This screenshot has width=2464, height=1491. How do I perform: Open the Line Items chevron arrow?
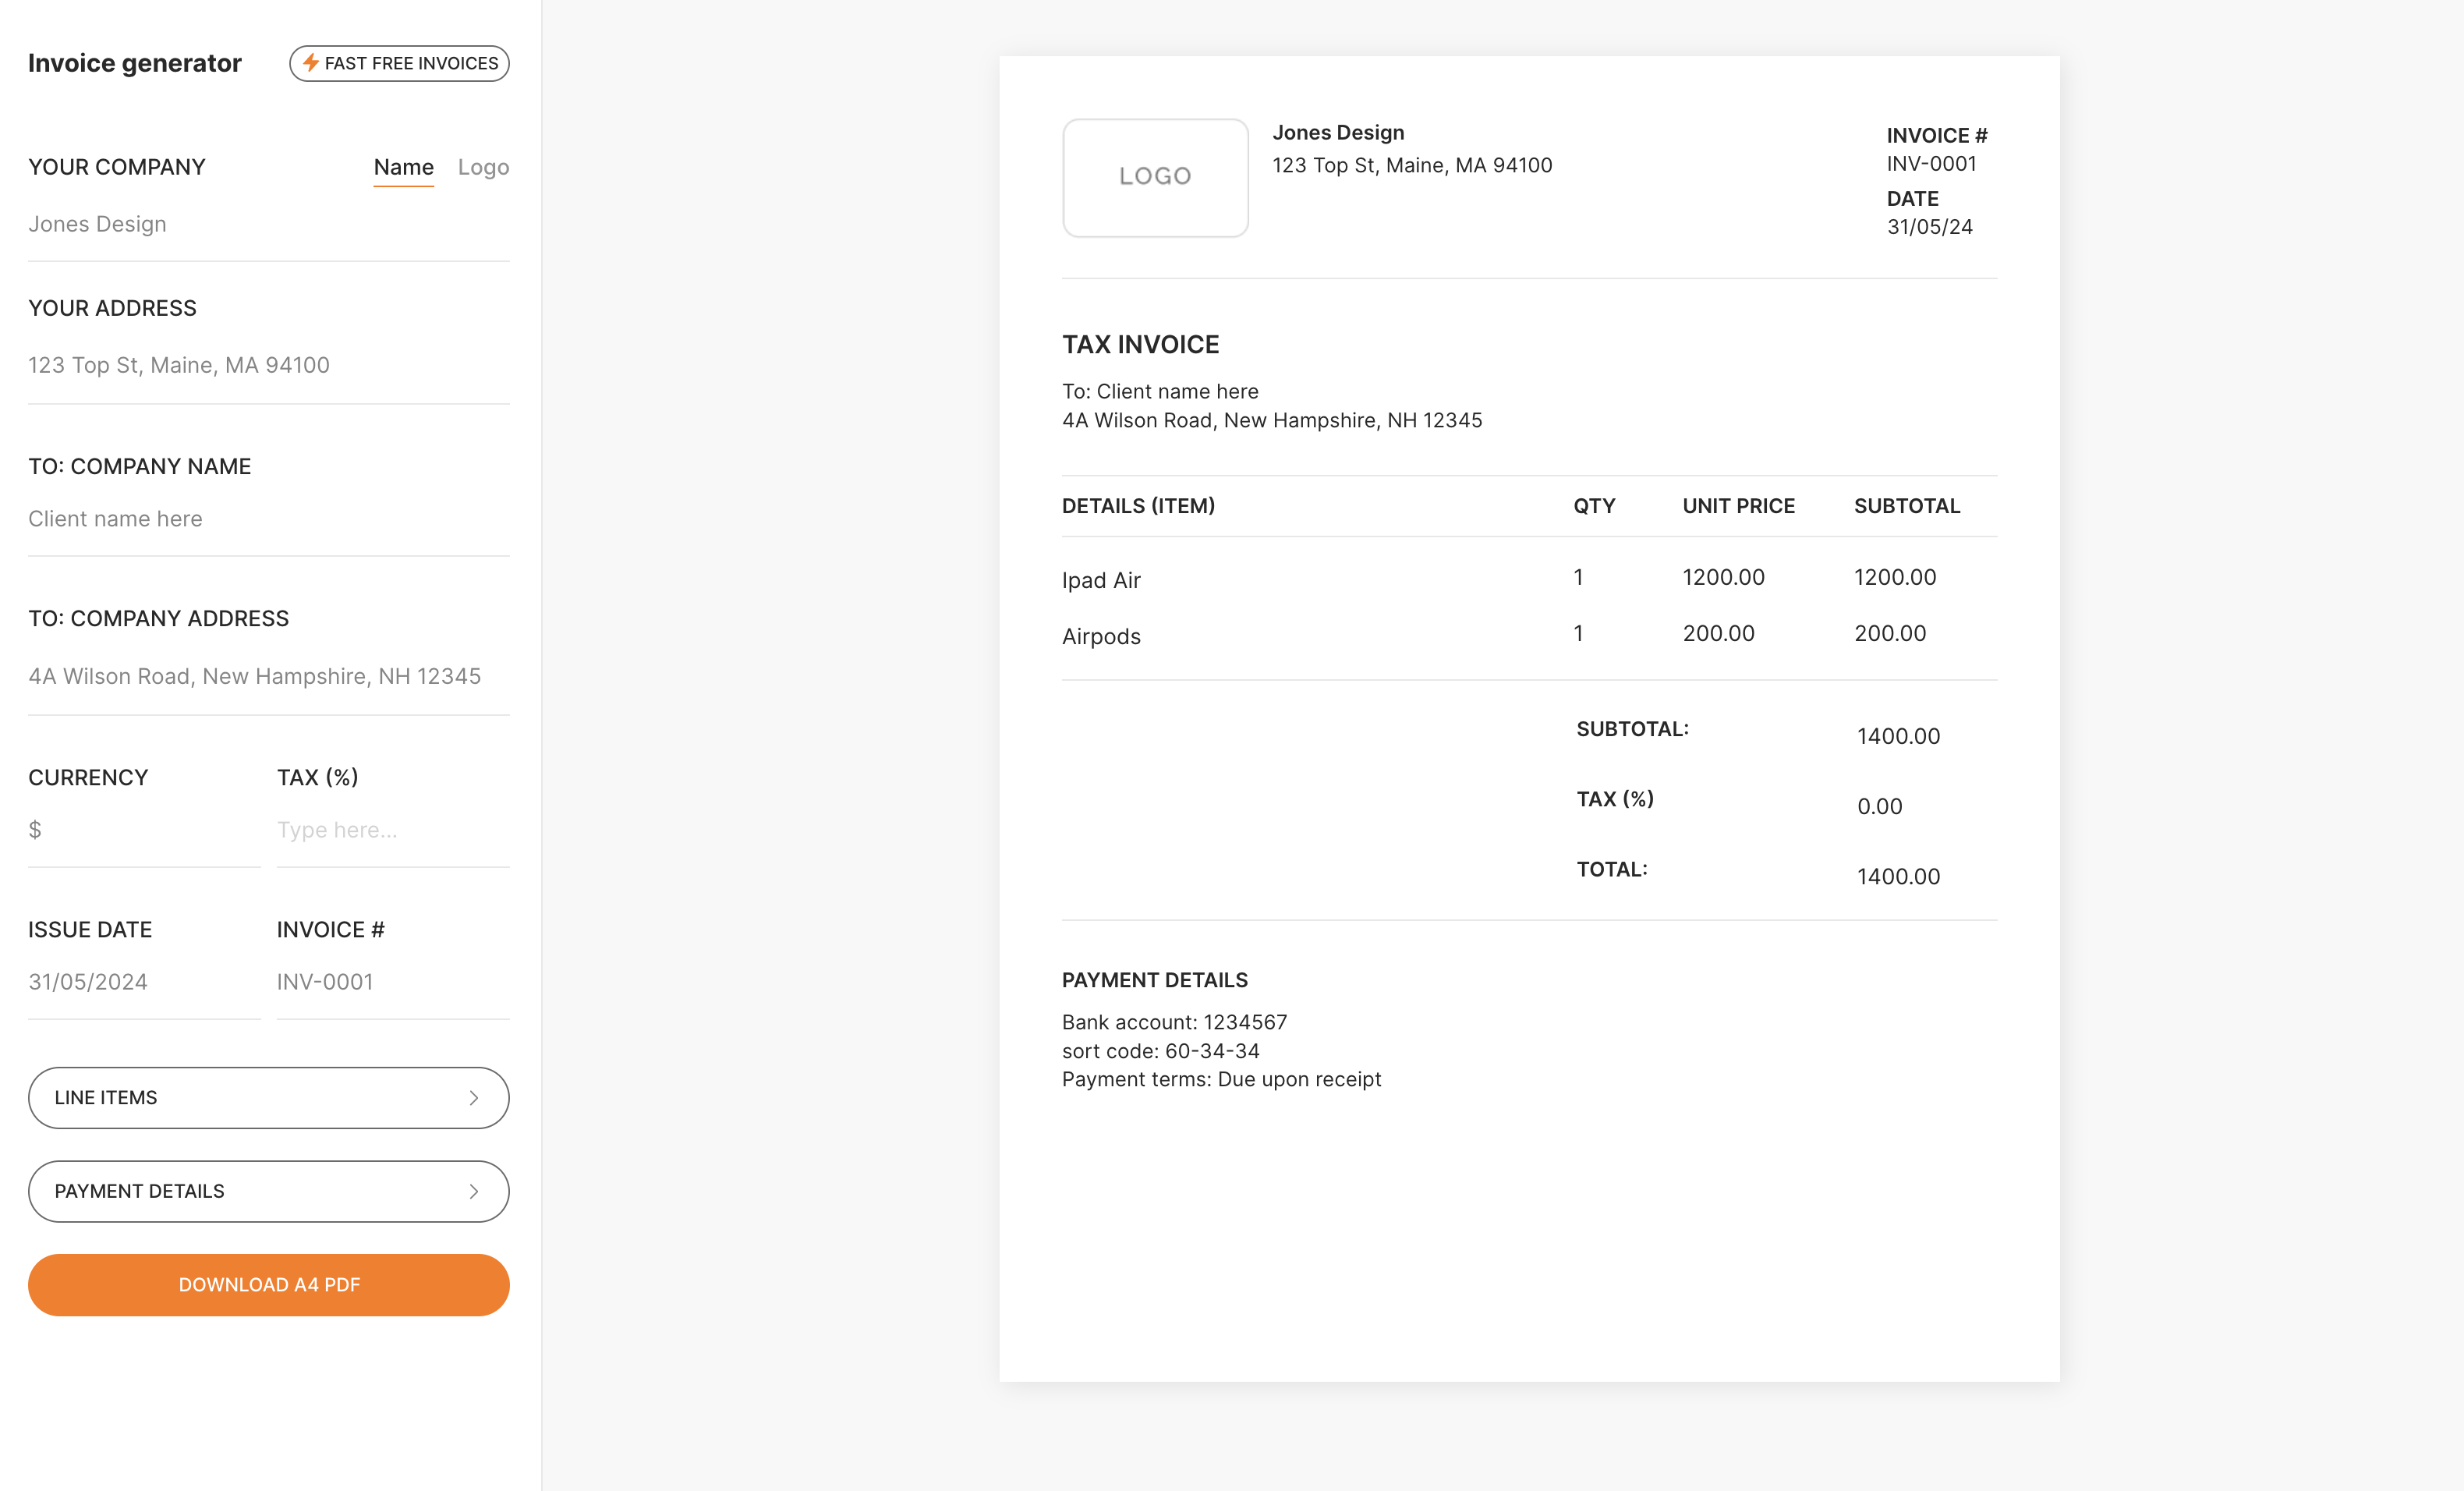473,1097
